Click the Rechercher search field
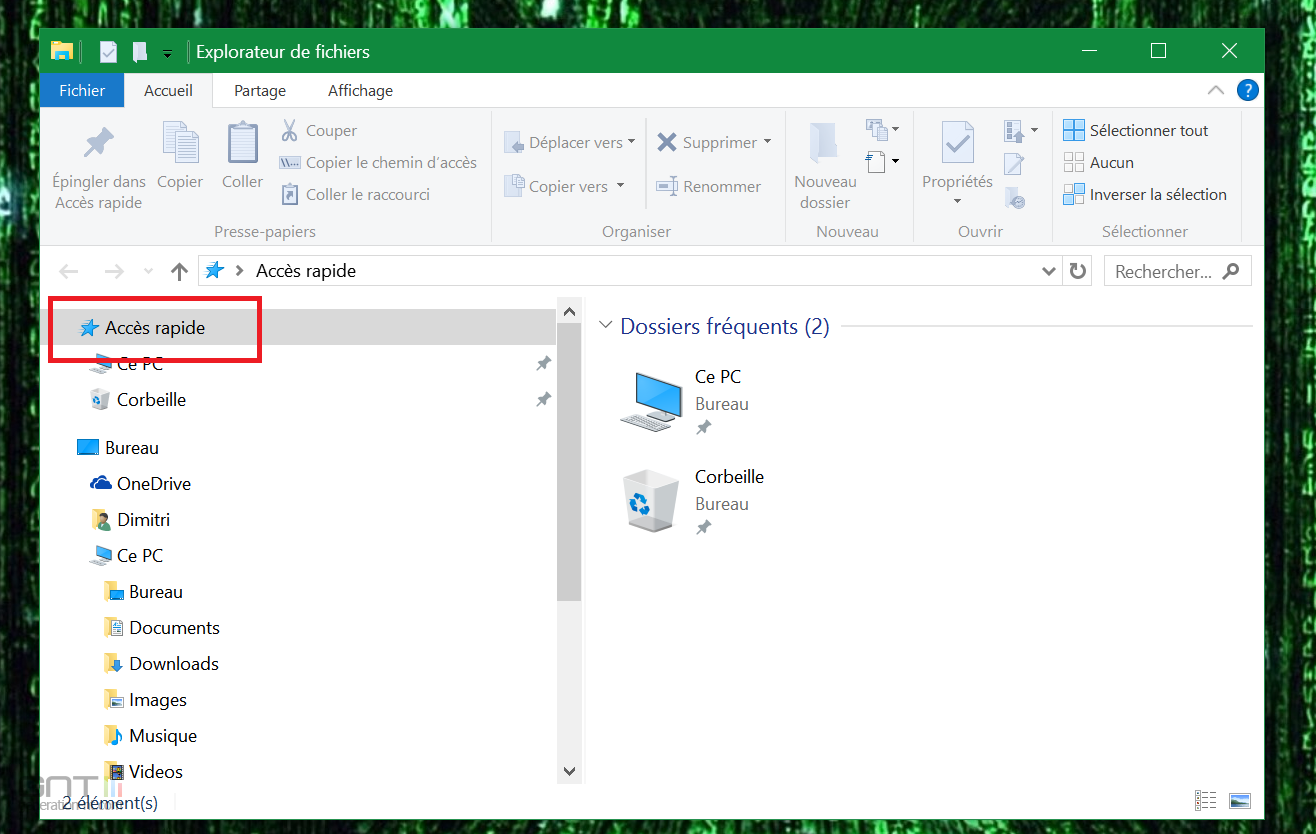Screen dimensions: 1316x834 click(1177, 271)
